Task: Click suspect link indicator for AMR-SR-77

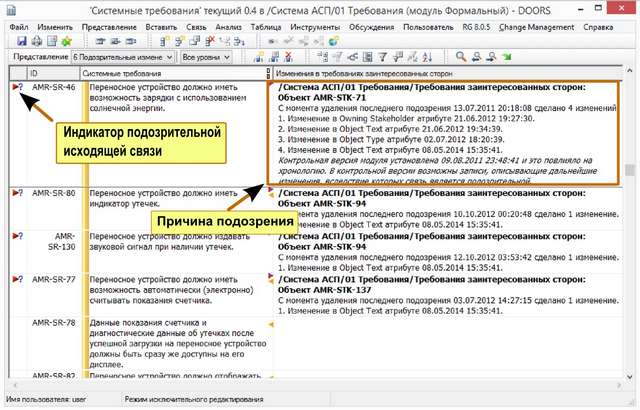Action: (18, 279)
